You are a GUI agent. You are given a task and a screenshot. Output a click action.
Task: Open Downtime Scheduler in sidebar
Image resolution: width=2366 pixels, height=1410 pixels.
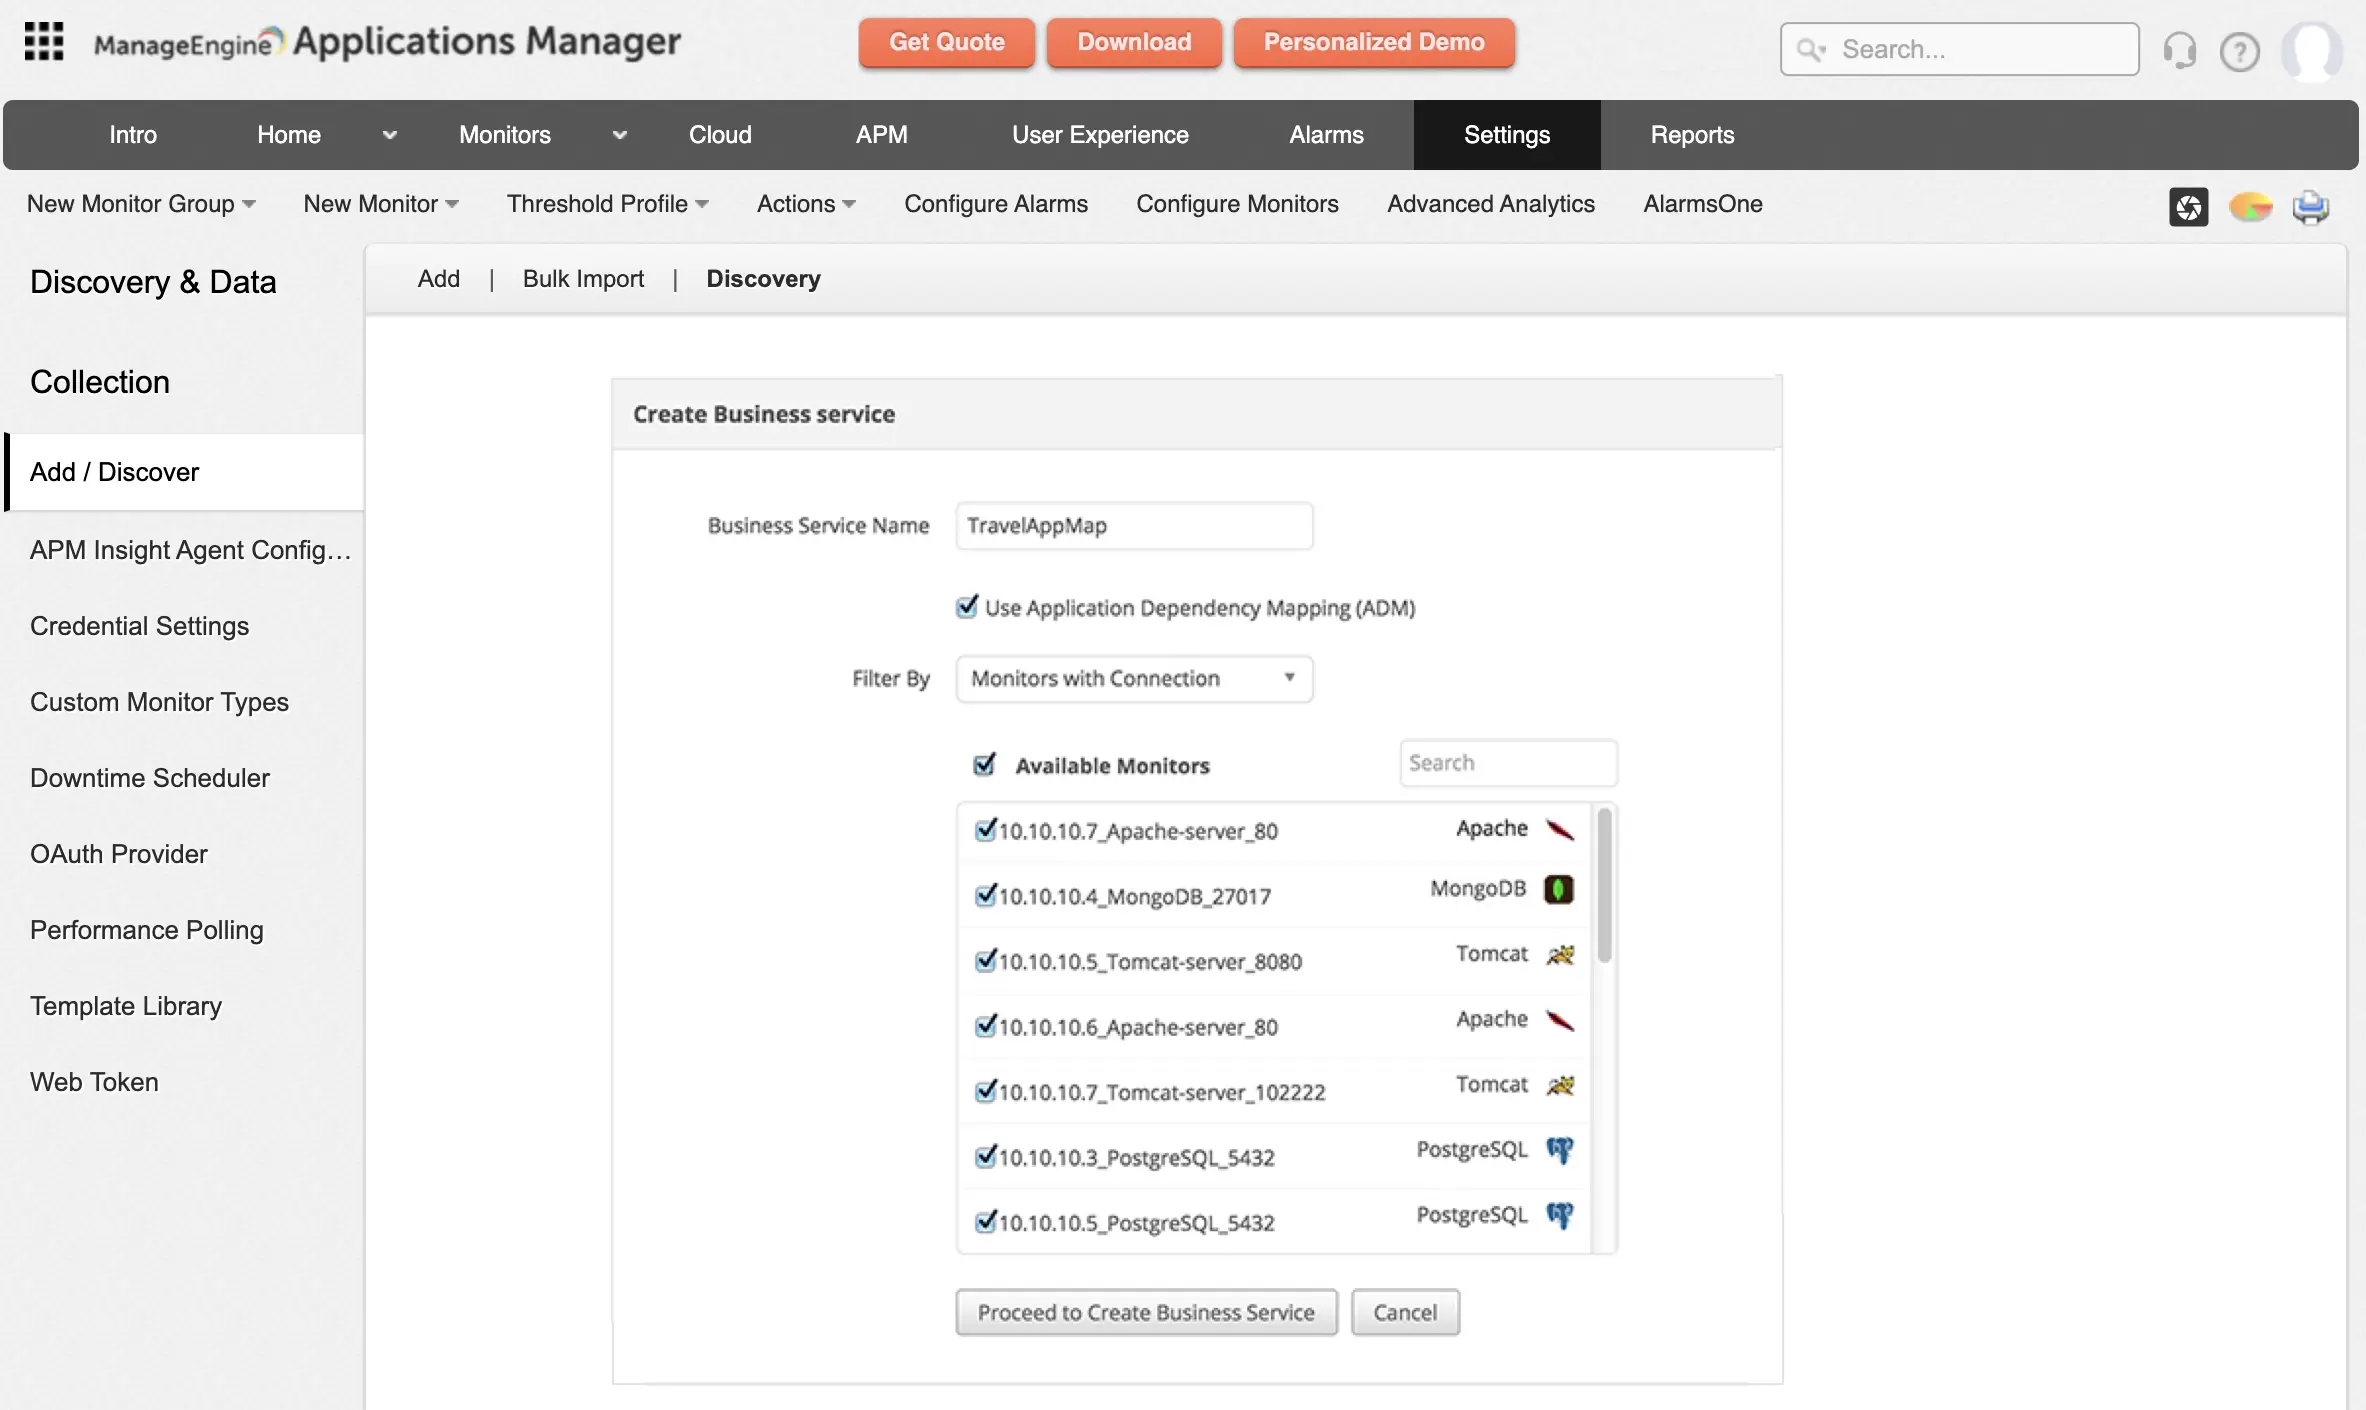(x=150, y=778)
